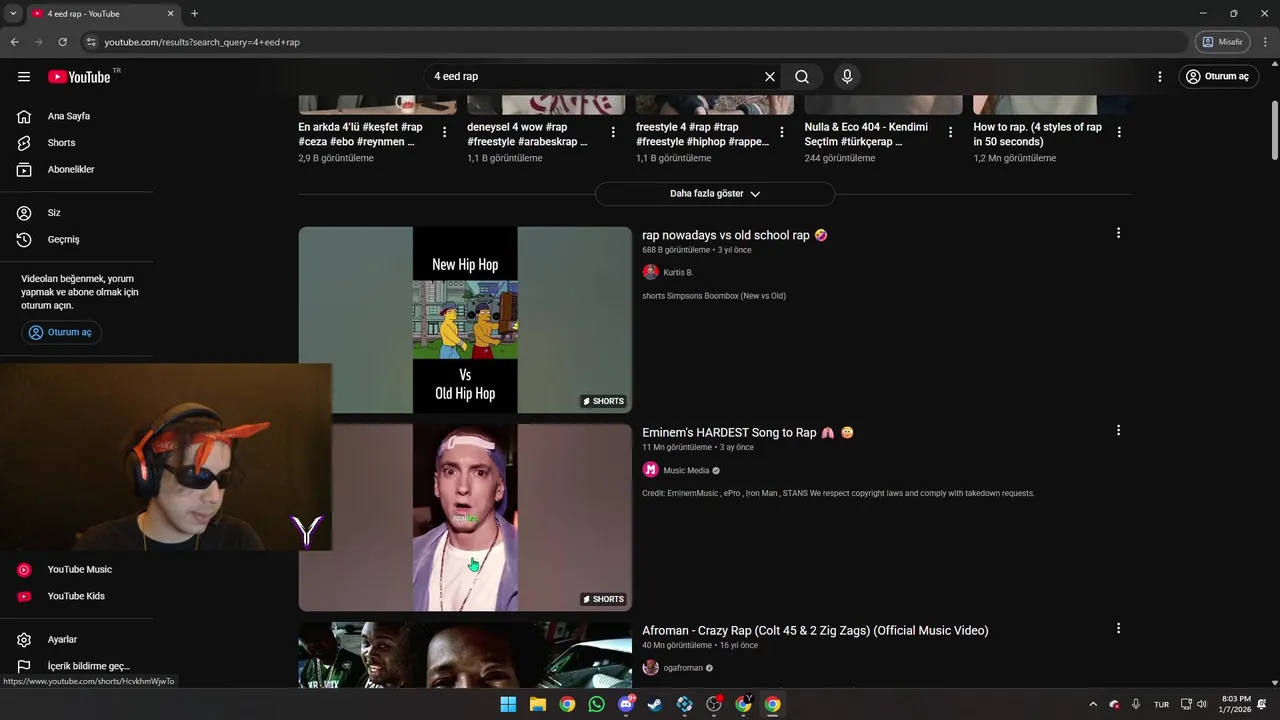The image size is (1280, 720).
Task: Open 'En arkda 4'lü #keşfet #rap' short title
Action: [360, 134]
